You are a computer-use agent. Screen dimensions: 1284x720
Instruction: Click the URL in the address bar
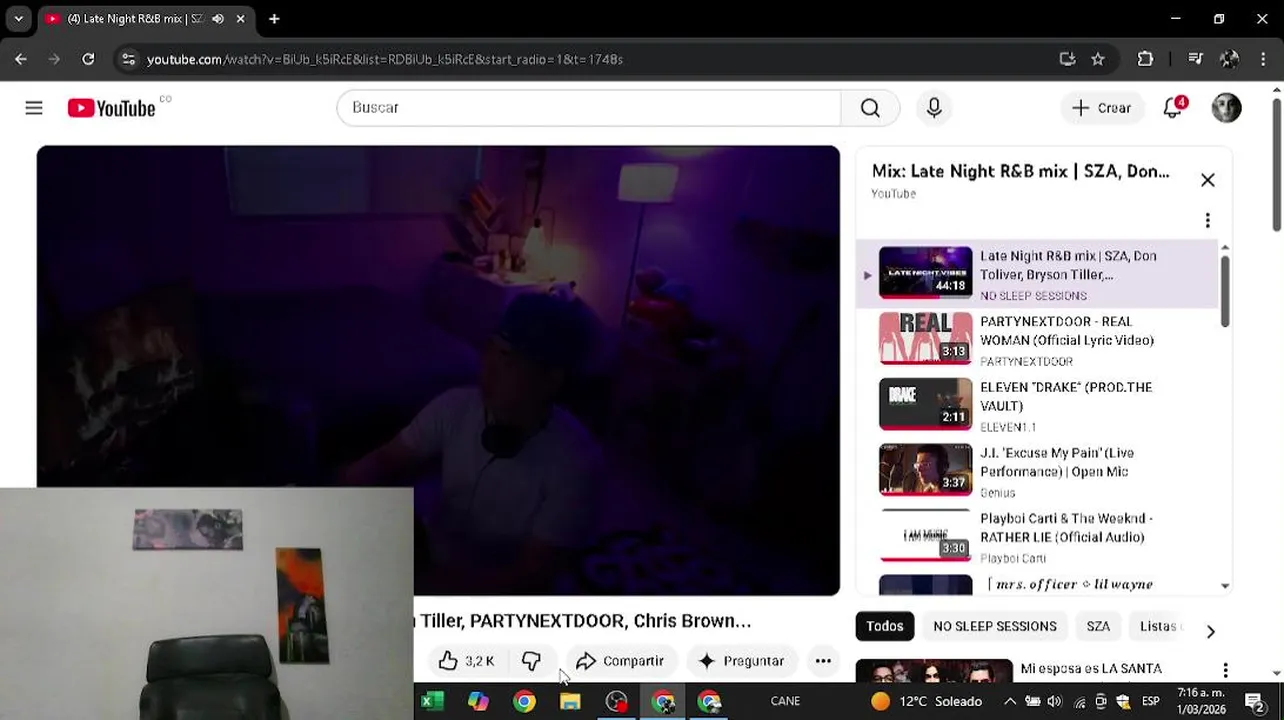click(x=385, y=59)
